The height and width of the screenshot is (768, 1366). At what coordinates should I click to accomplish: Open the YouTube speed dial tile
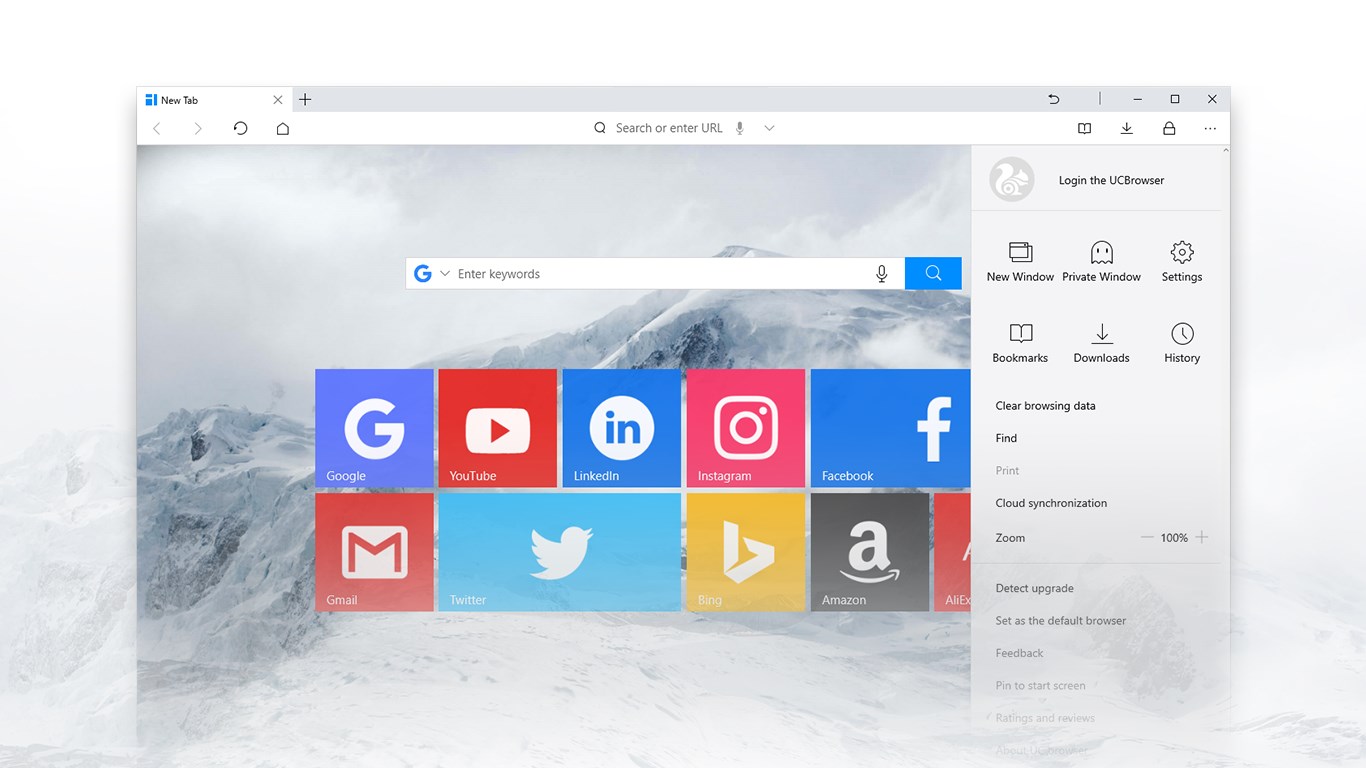tap(498, 428)
